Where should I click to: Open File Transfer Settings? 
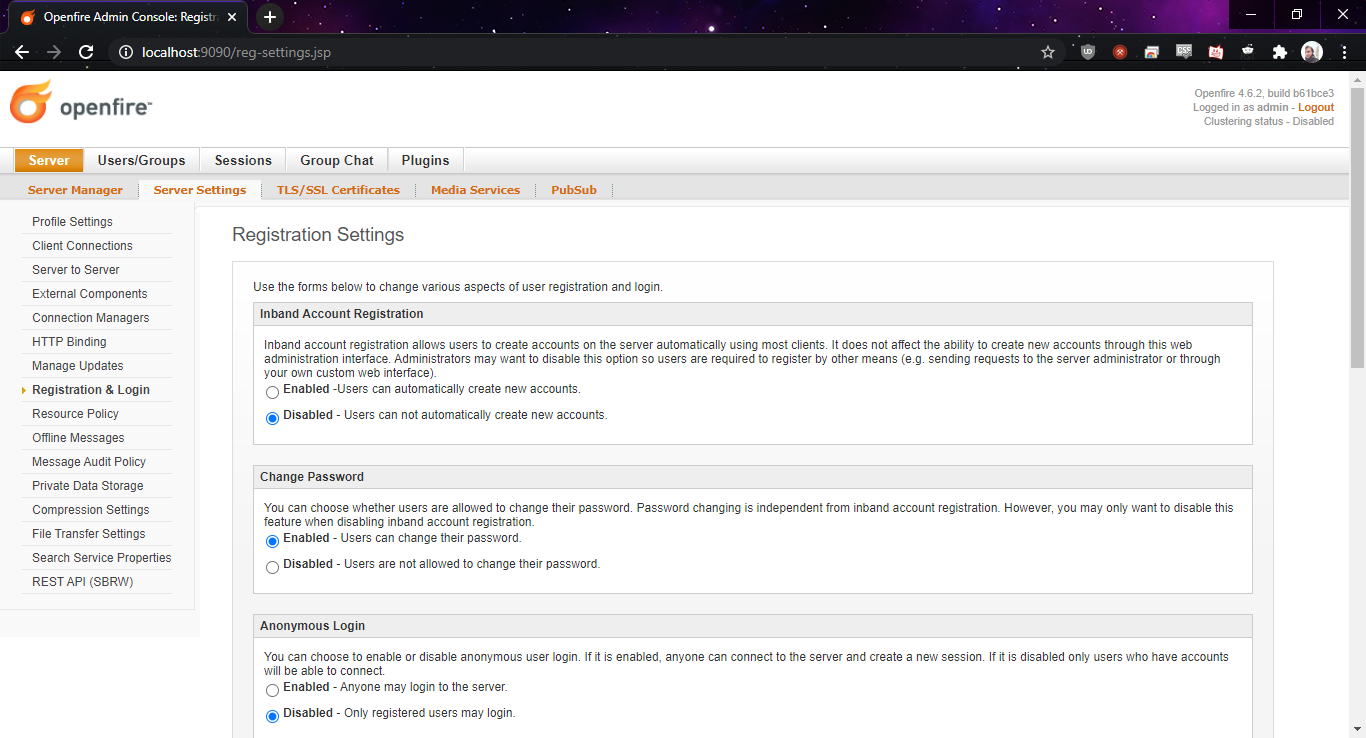click(x=89, y=534)
